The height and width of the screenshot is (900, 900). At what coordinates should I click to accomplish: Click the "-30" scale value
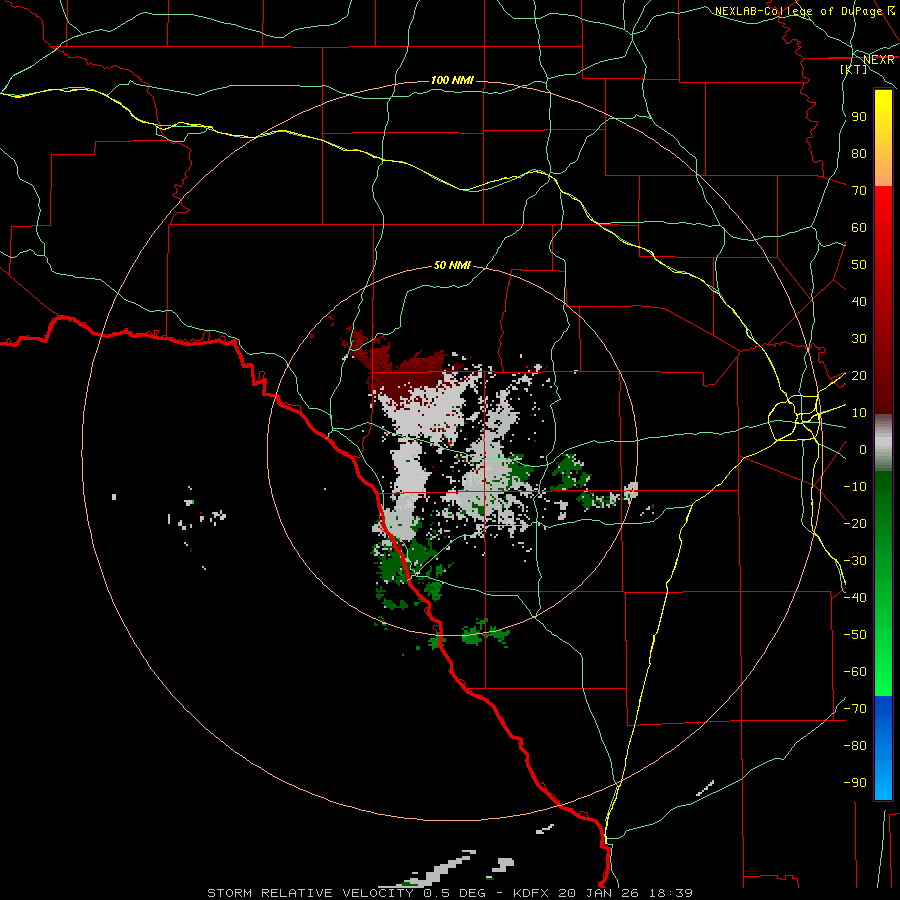tap(855, 561)
